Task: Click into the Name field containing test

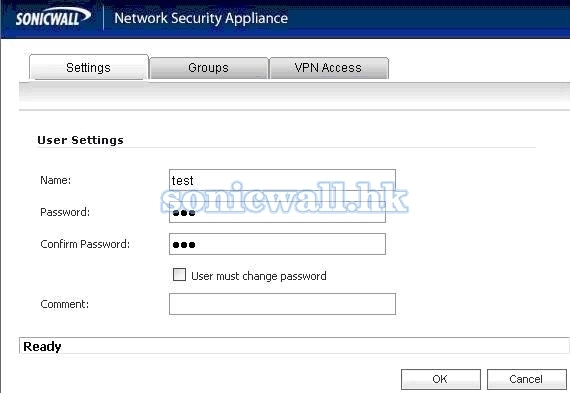Action: coord(282,180)
